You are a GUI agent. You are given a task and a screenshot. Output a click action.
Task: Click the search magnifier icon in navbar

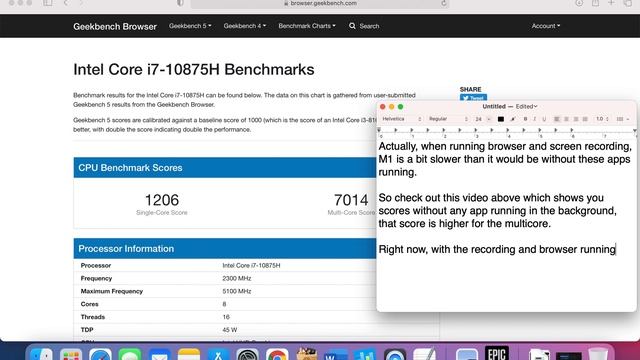[x=352, y=26]
